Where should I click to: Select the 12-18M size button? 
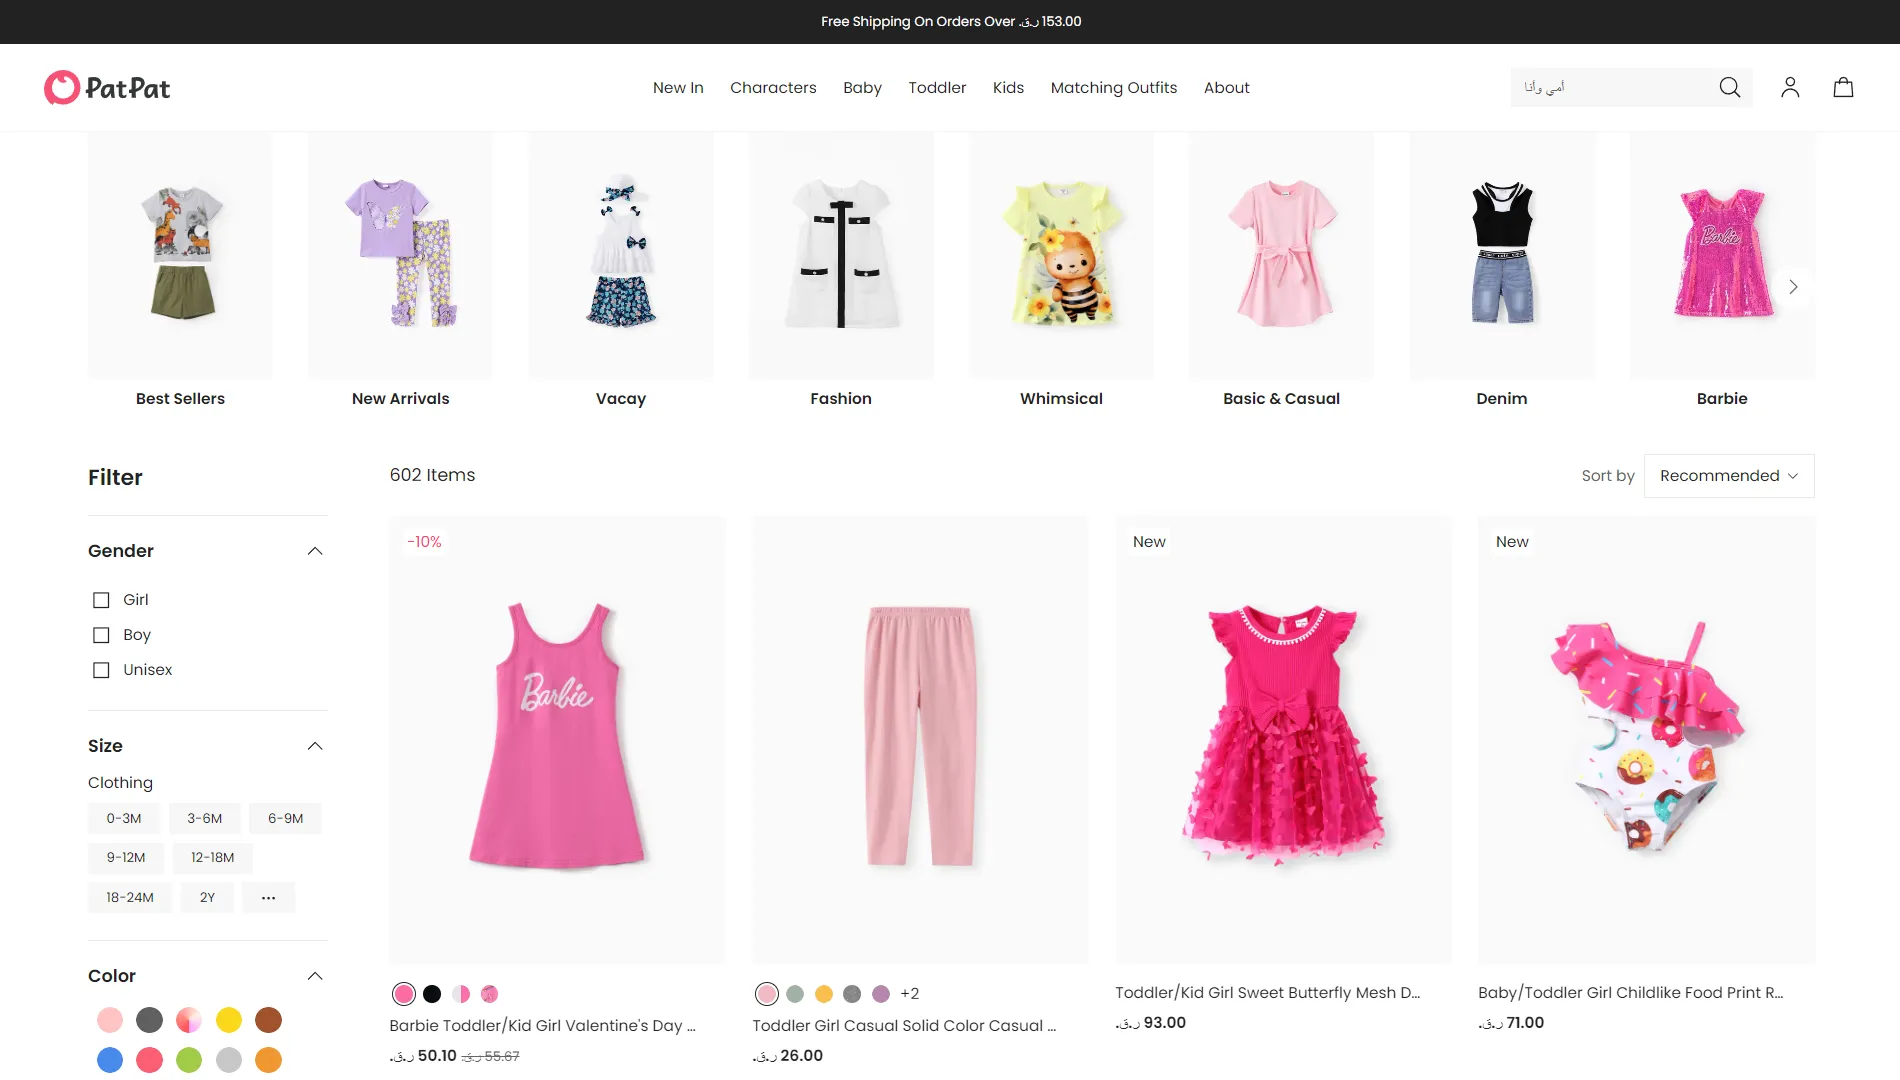(x=213, y=858)
